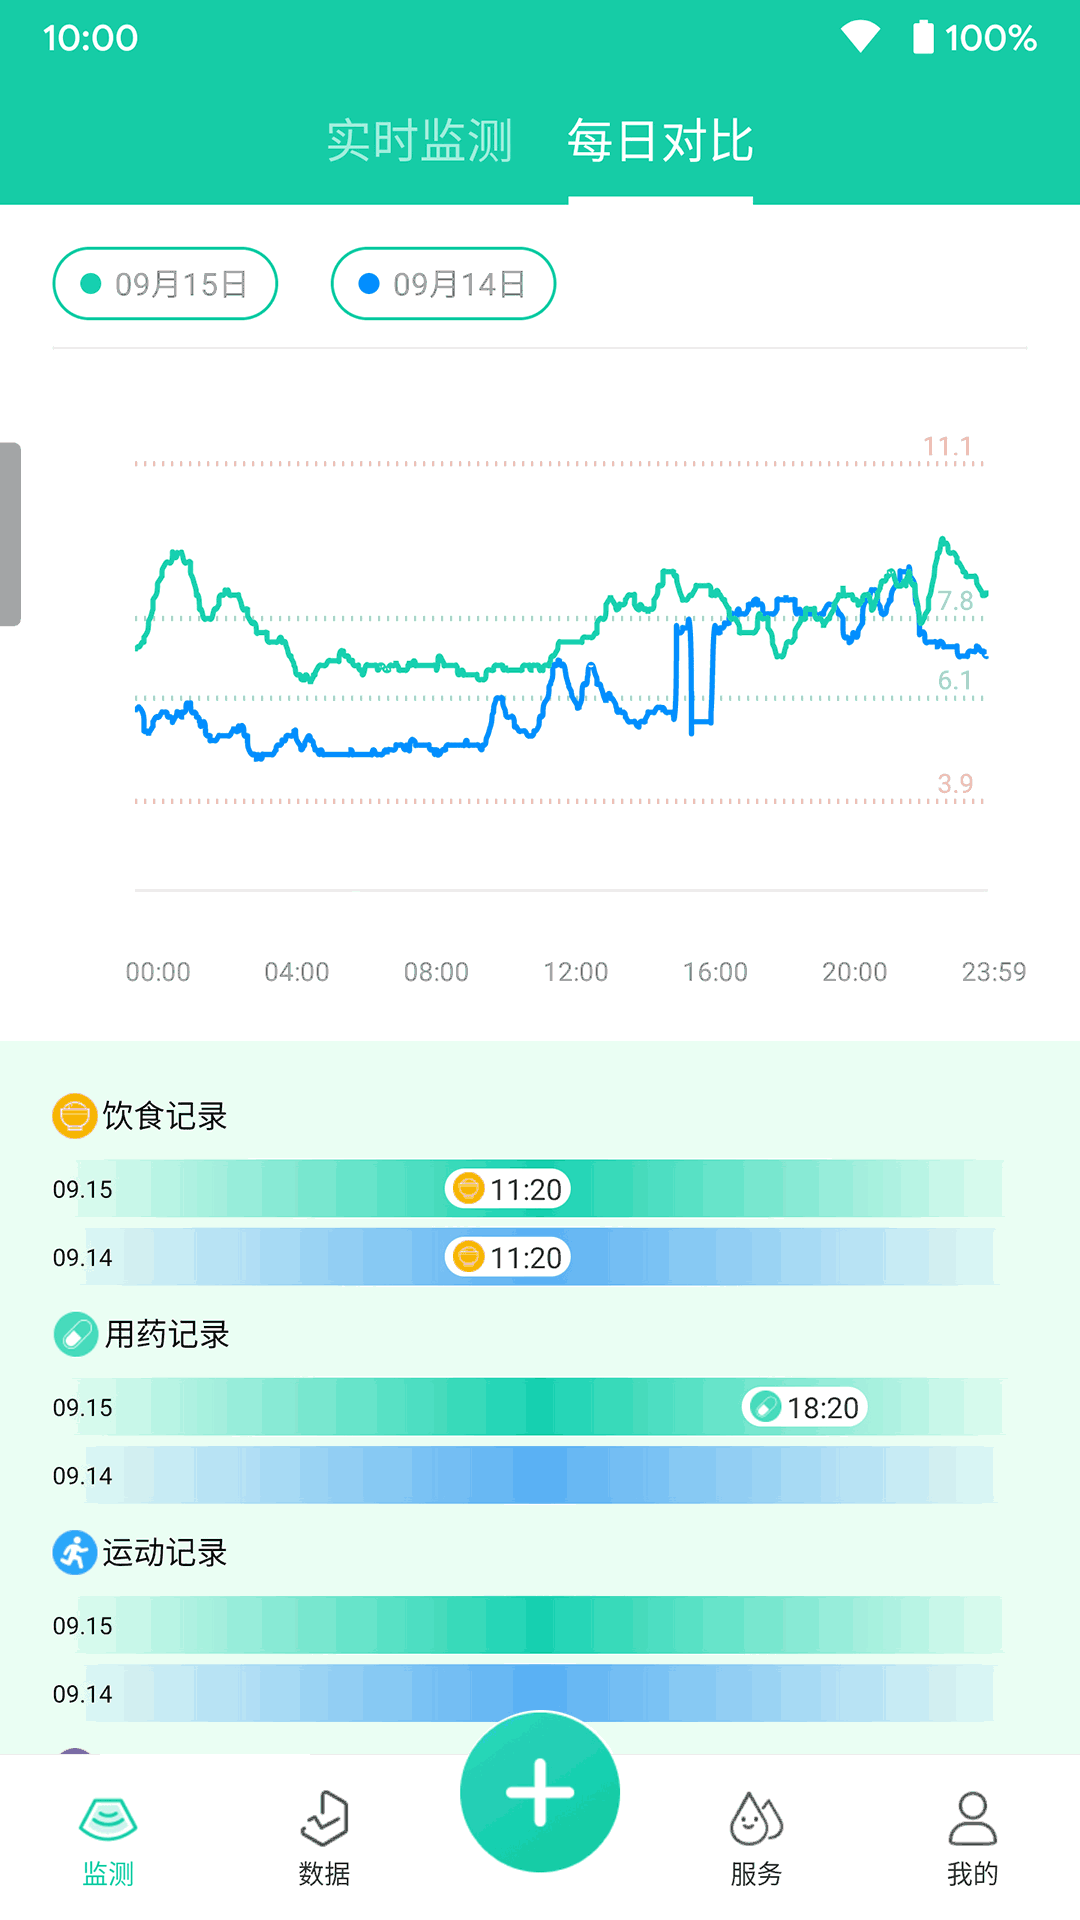This screenshot has width=1080, height=1920.
Task: Switch to the 实时监测 tab
Action: [419, 141]
